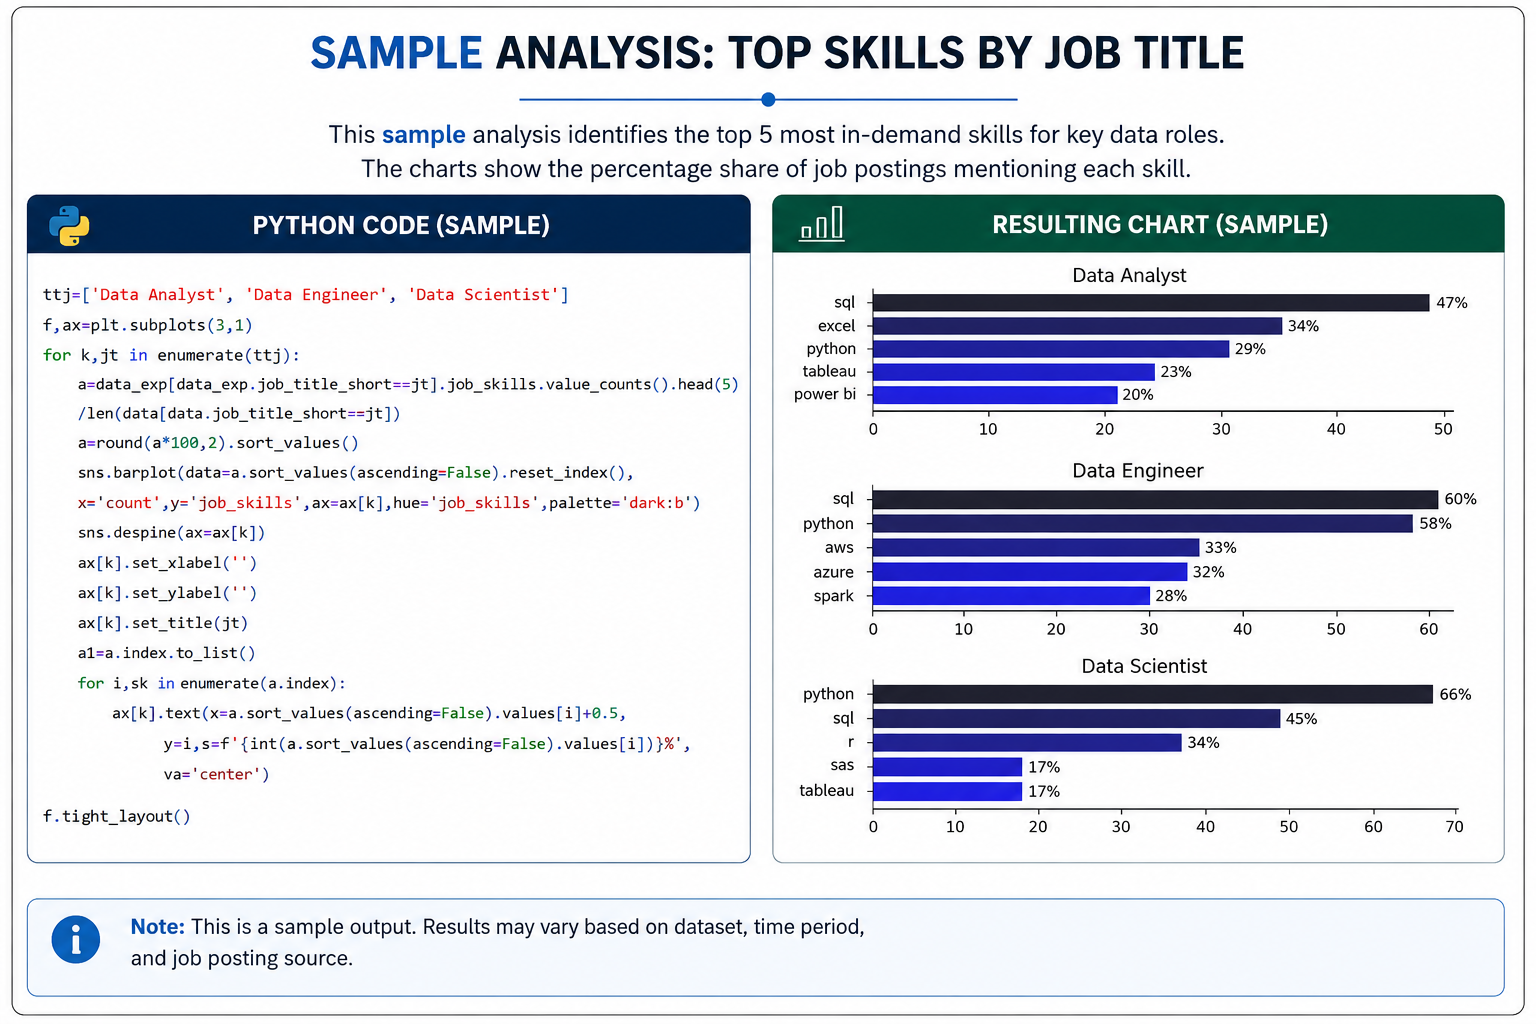Image resolution: width=1536 pixels, height=1024 pixels.
Task: Click the azure bar labeled 32%
Action: tap(1030, 572)
